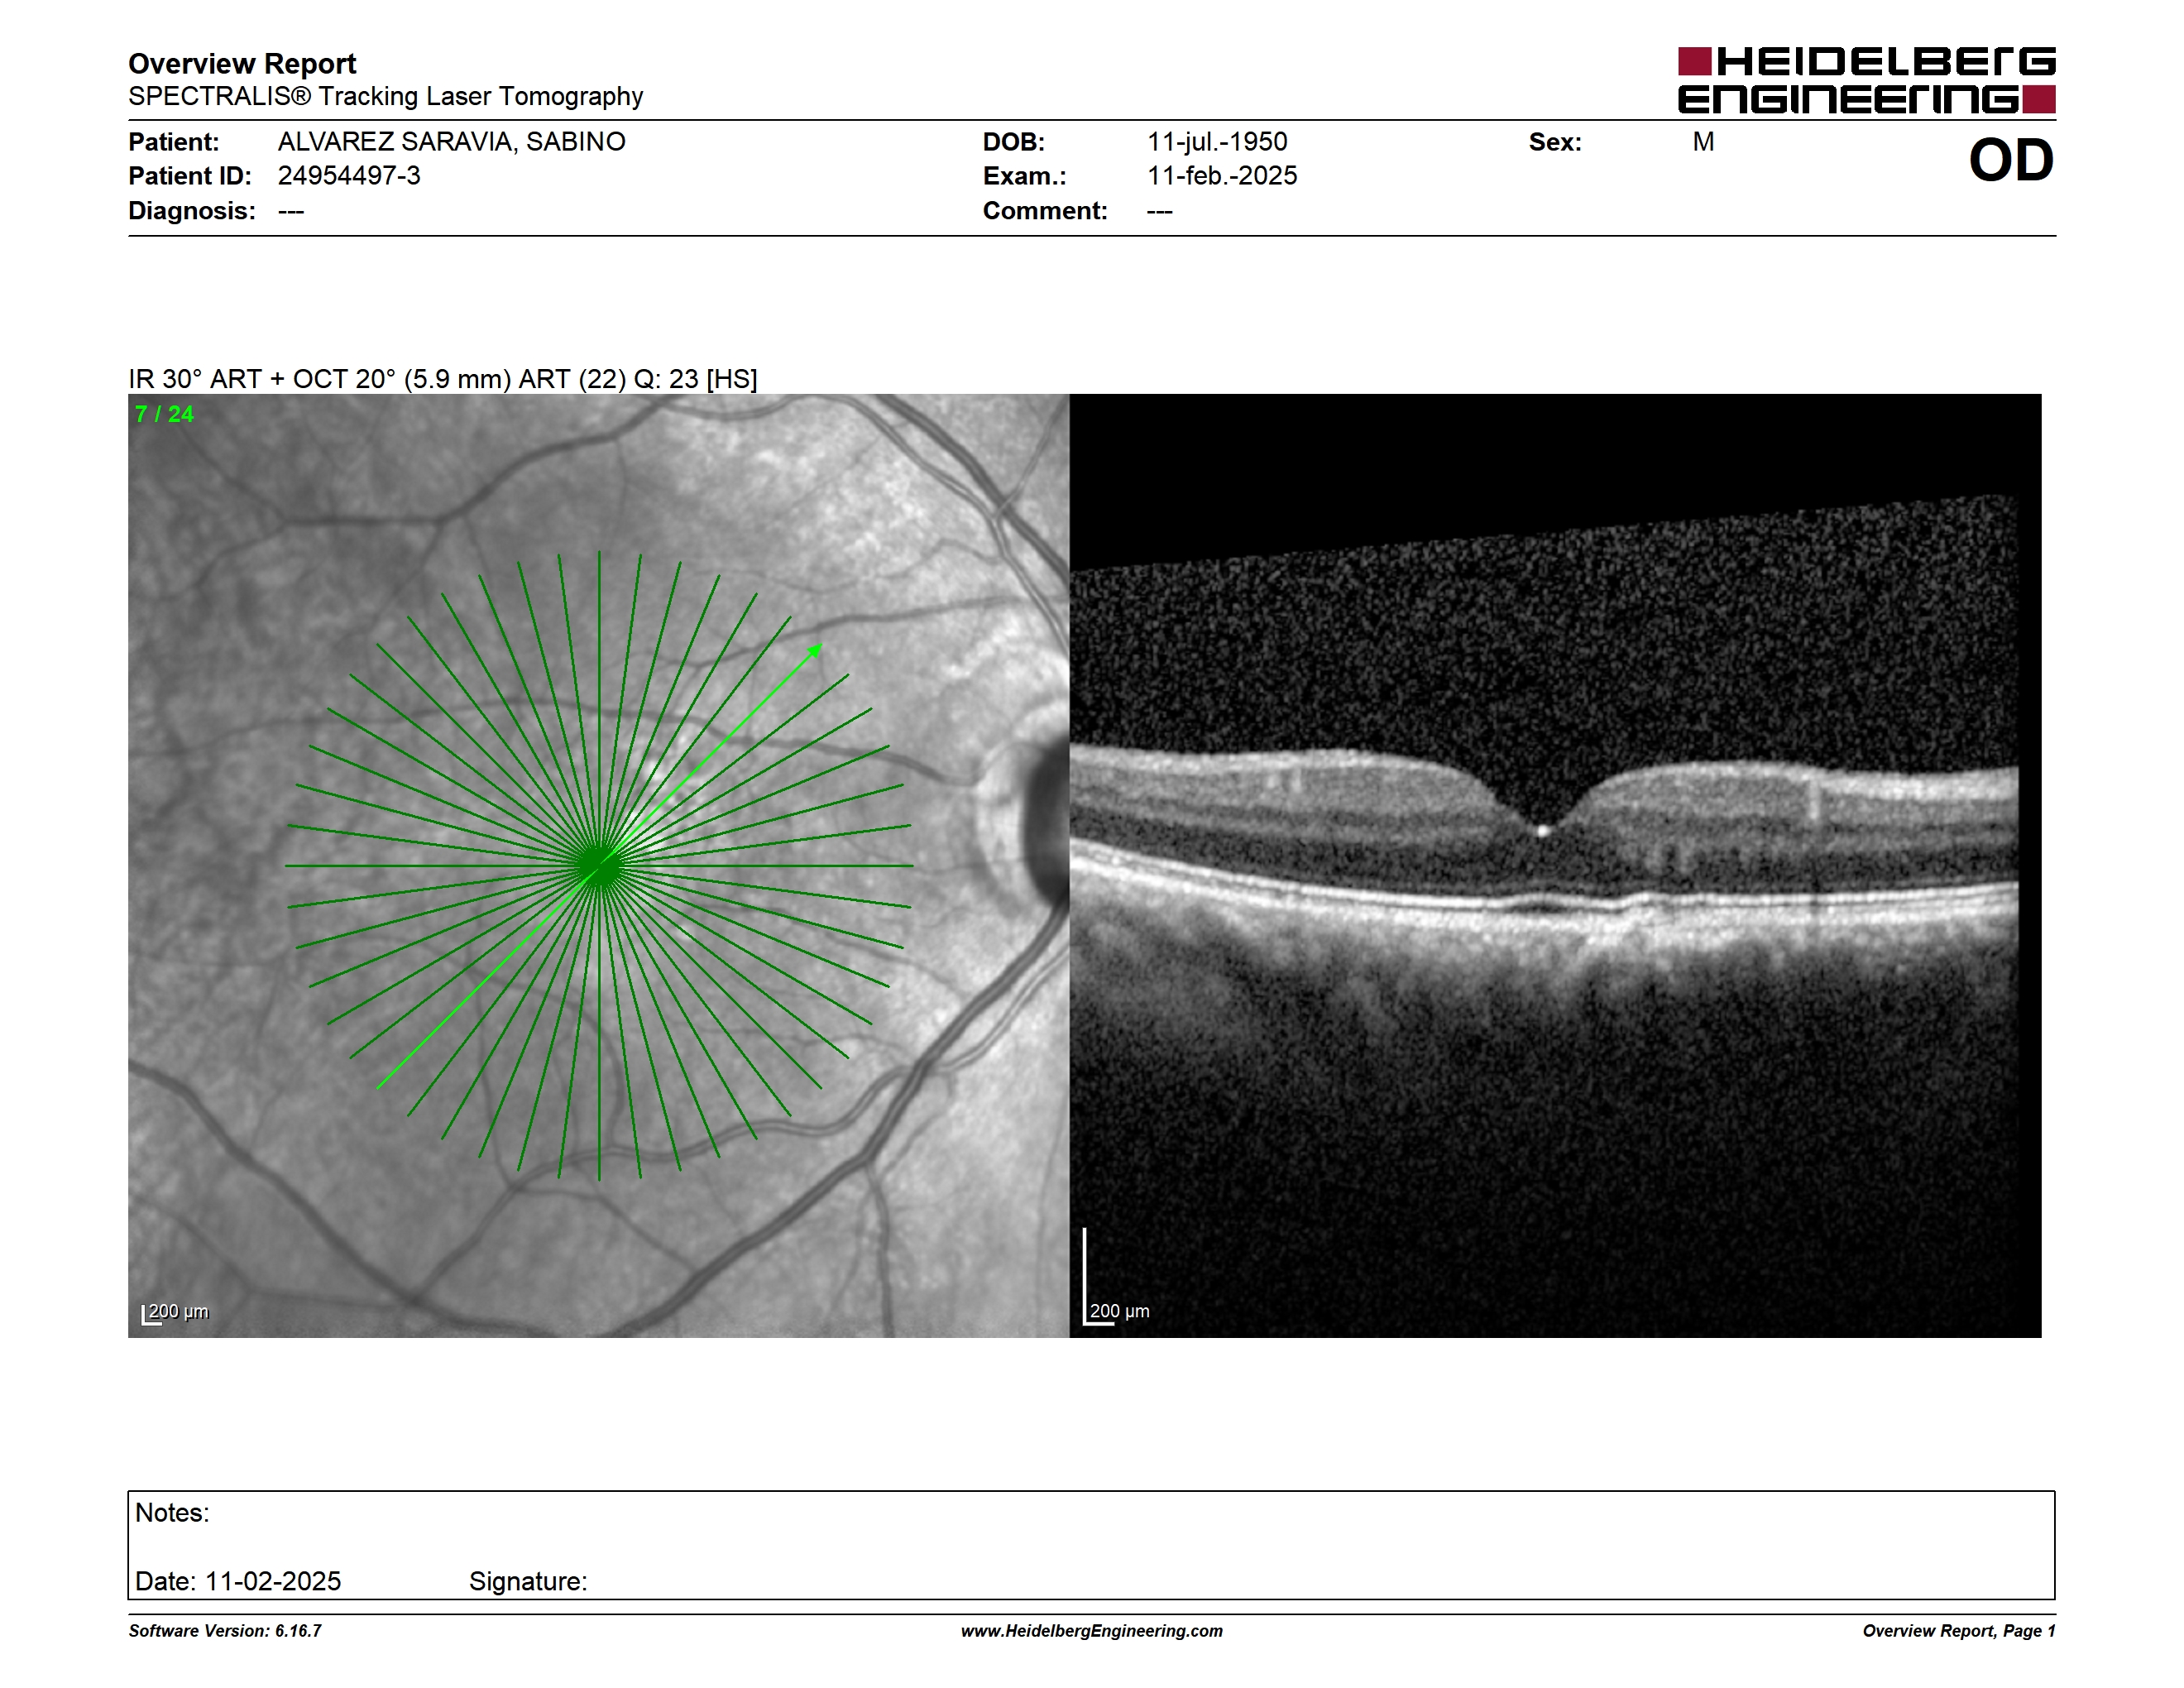
Task: Click the 'DOB:' label
Action: pos(1013,141)
